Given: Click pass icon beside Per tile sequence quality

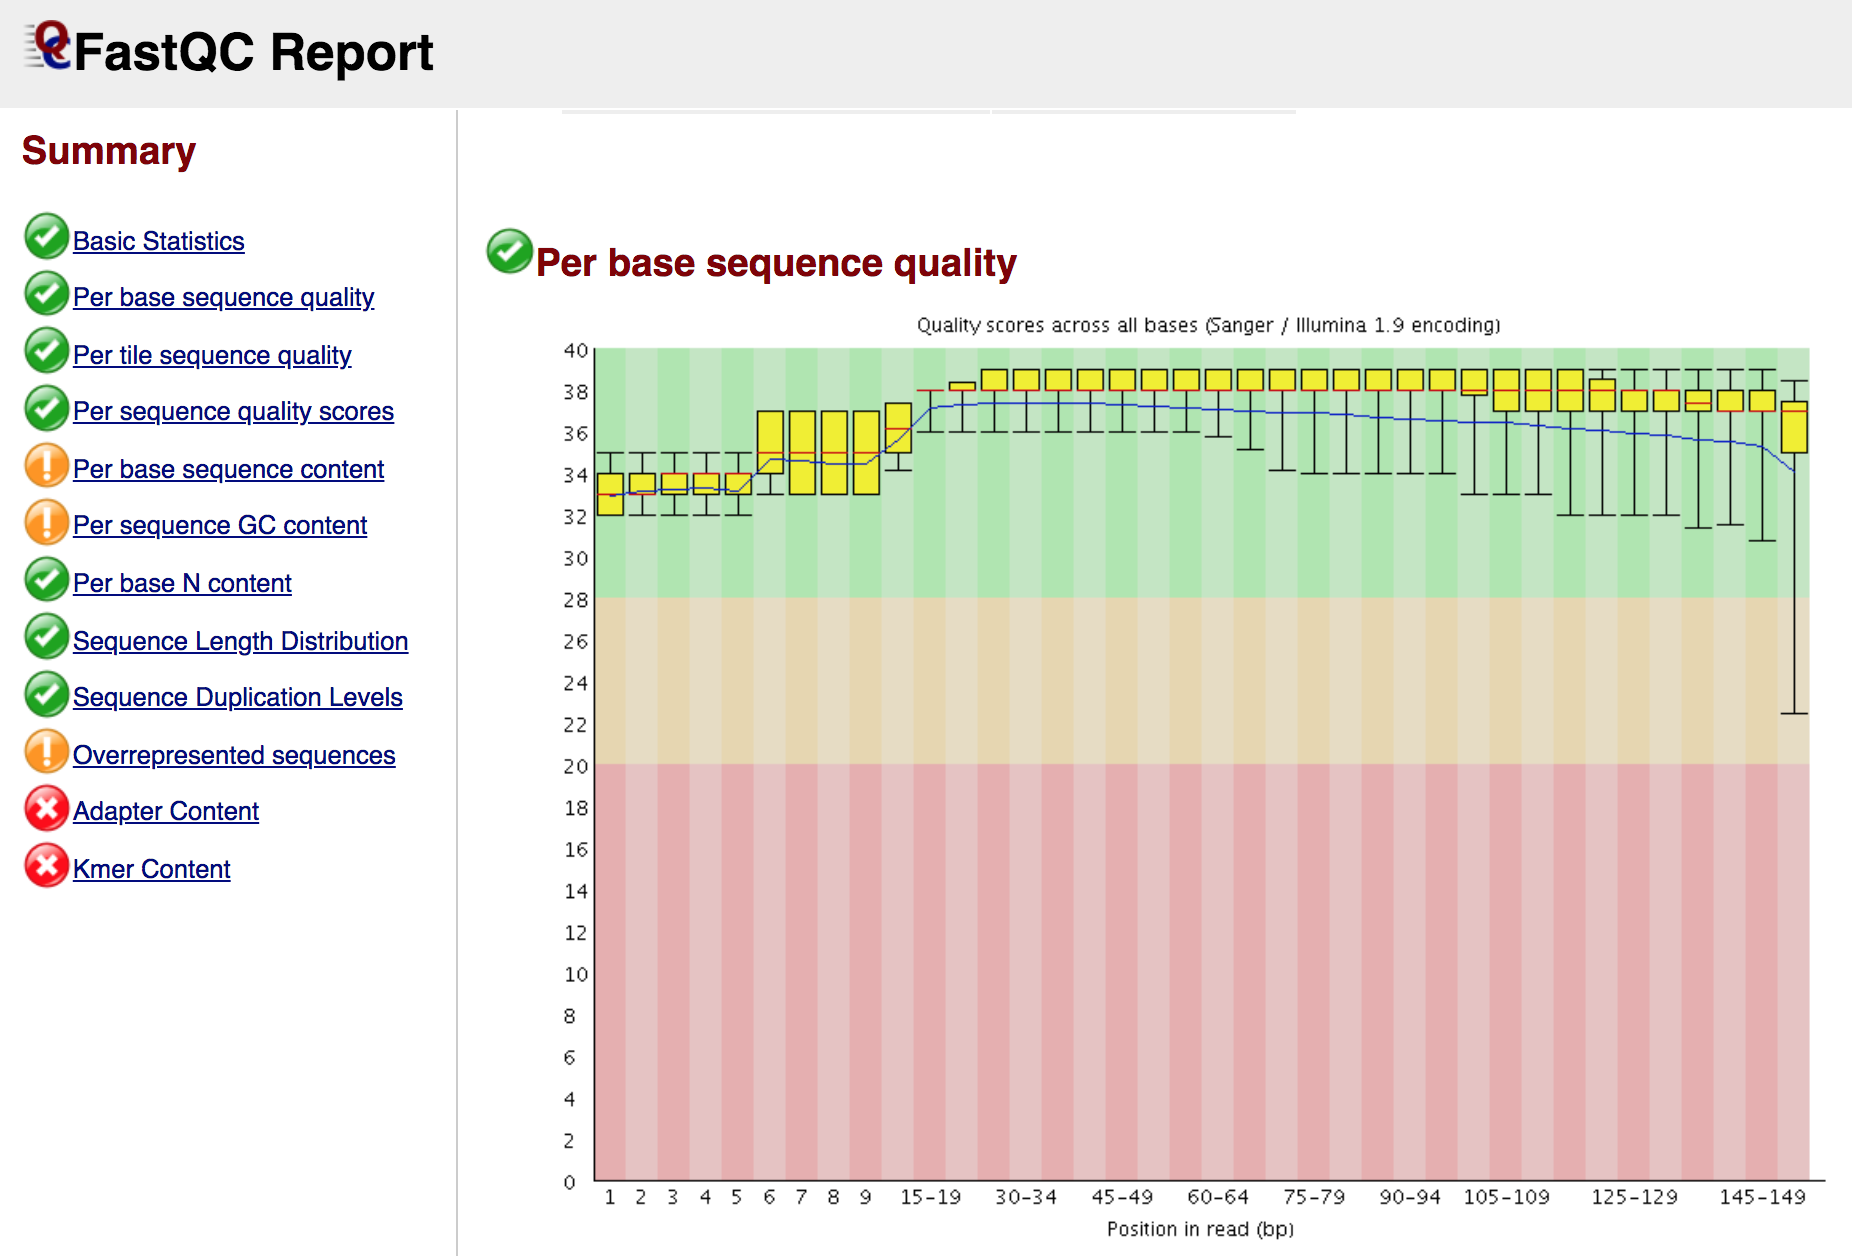Looking at the screenshot, I should [46, 351].
